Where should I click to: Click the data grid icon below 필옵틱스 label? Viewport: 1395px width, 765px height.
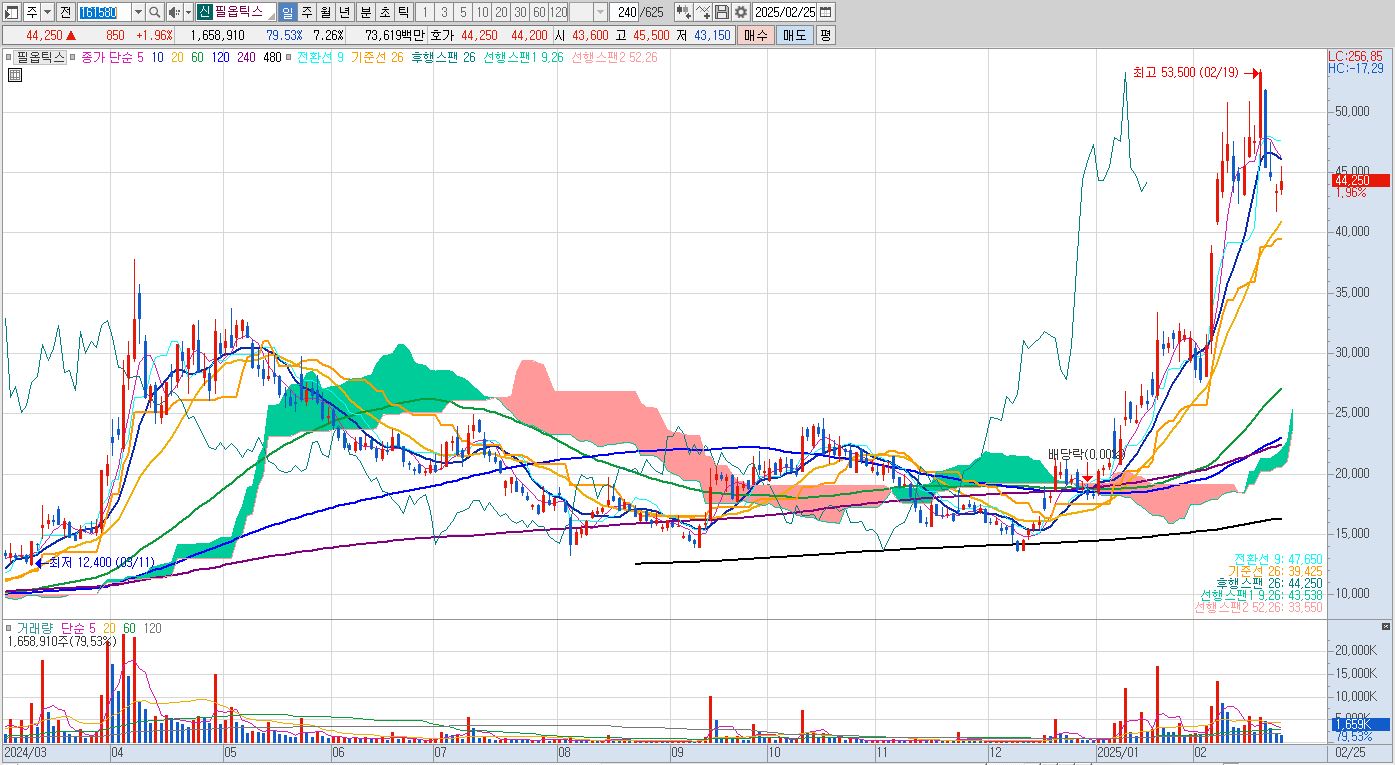(x=15, y=75)
